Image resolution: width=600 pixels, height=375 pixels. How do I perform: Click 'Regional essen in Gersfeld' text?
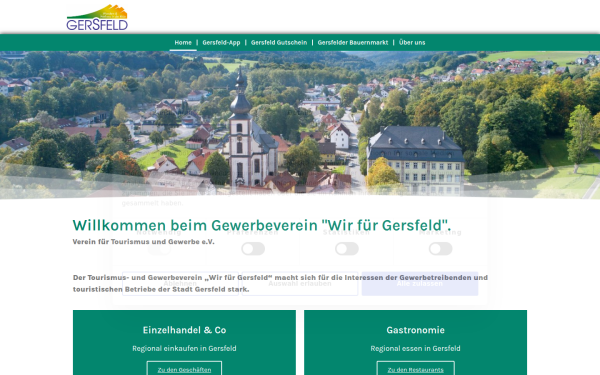coord(416,348)
